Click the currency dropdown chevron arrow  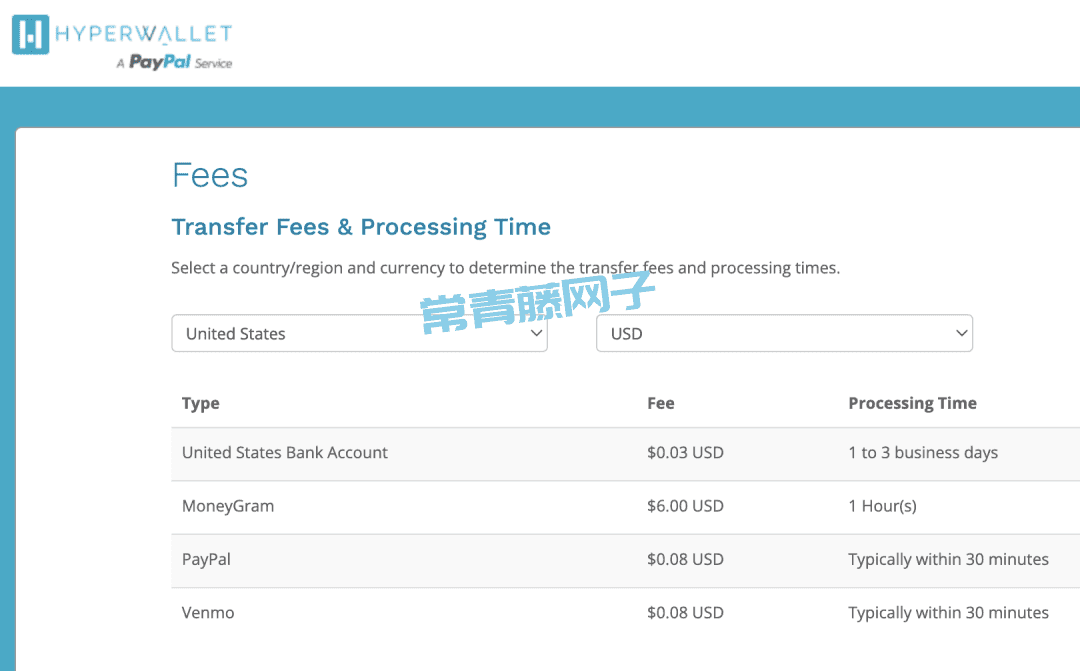(x=962, y=333)
